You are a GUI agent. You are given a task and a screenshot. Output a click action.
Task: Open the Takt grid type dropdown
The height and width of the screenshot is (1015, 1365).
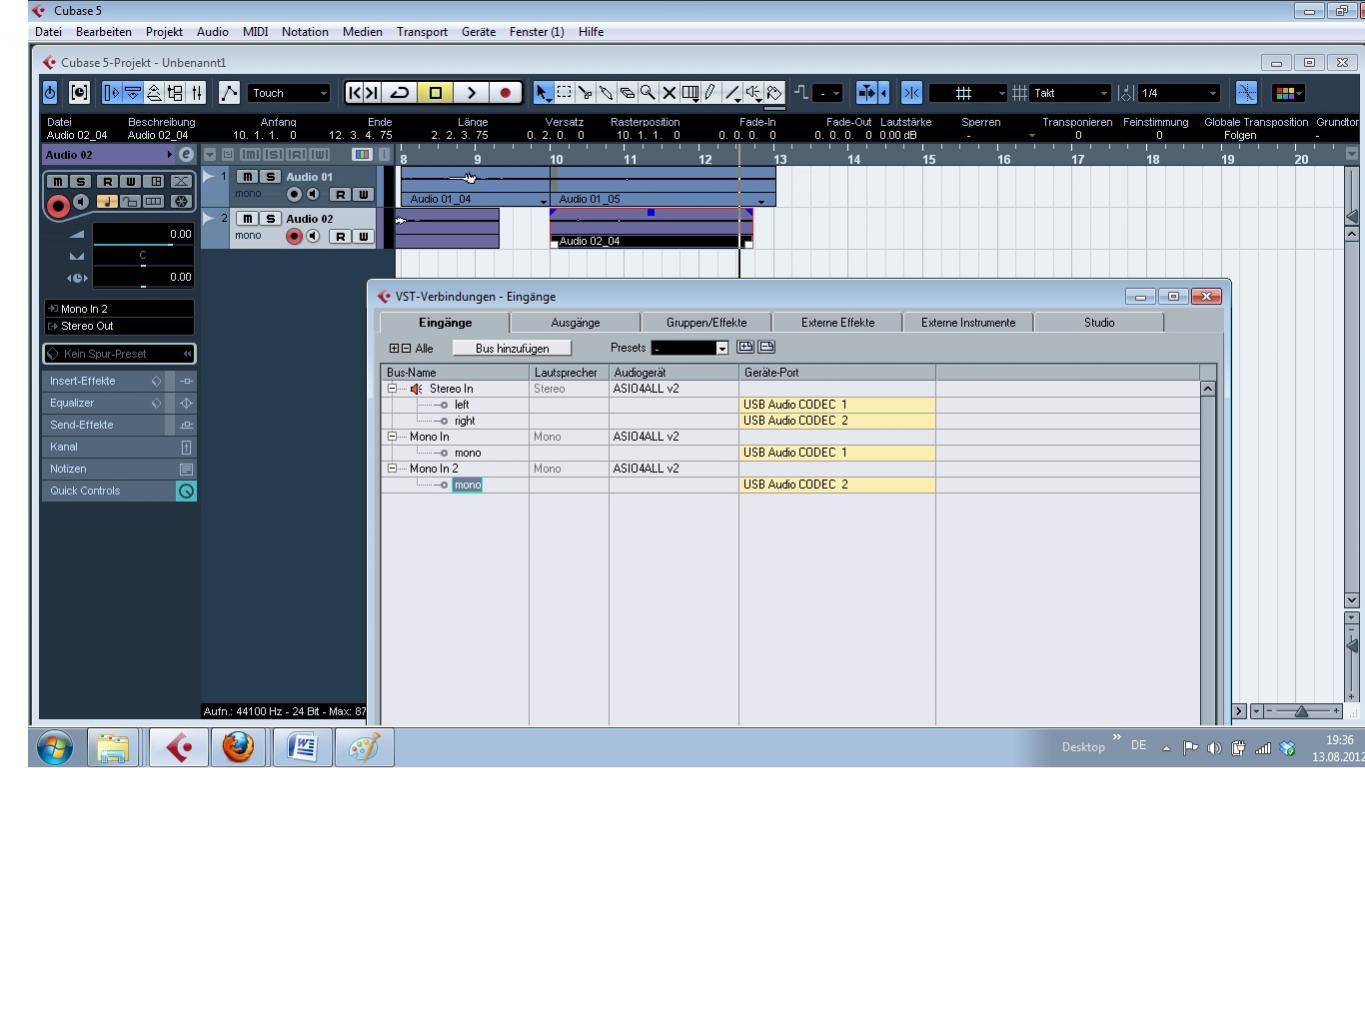1071,93
